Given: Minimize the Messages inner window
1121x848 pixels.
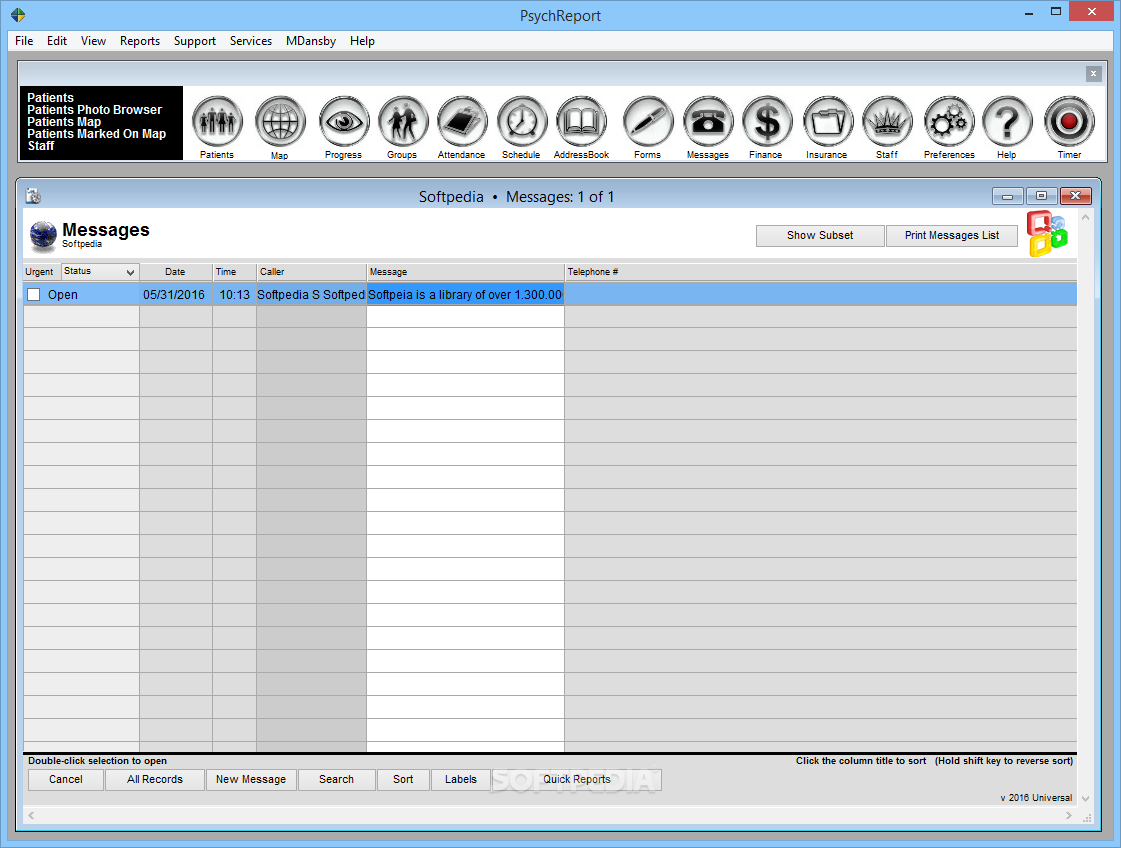Looking at the screenshot, I should (1007, 196).
